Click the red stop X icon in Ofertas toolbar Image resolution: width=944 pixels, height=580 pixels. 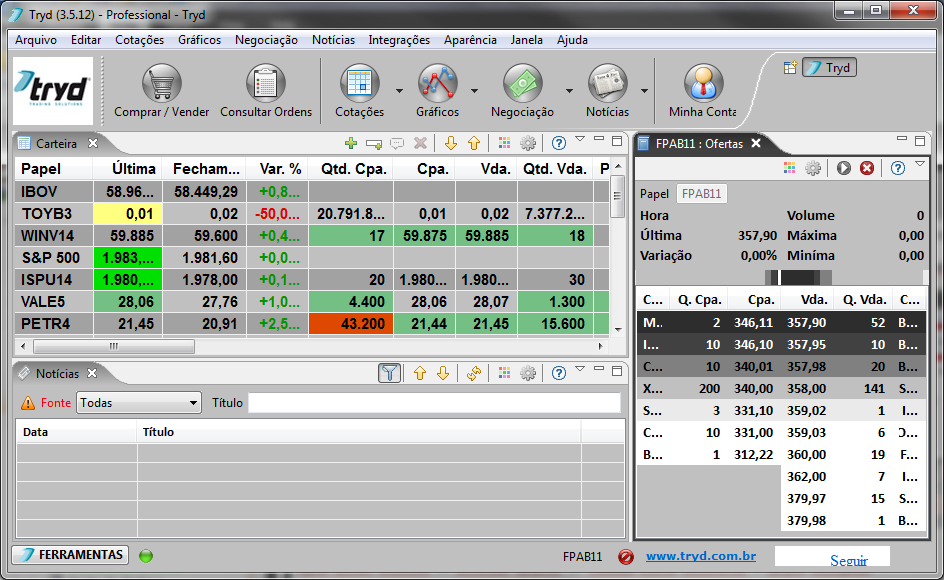867,168
